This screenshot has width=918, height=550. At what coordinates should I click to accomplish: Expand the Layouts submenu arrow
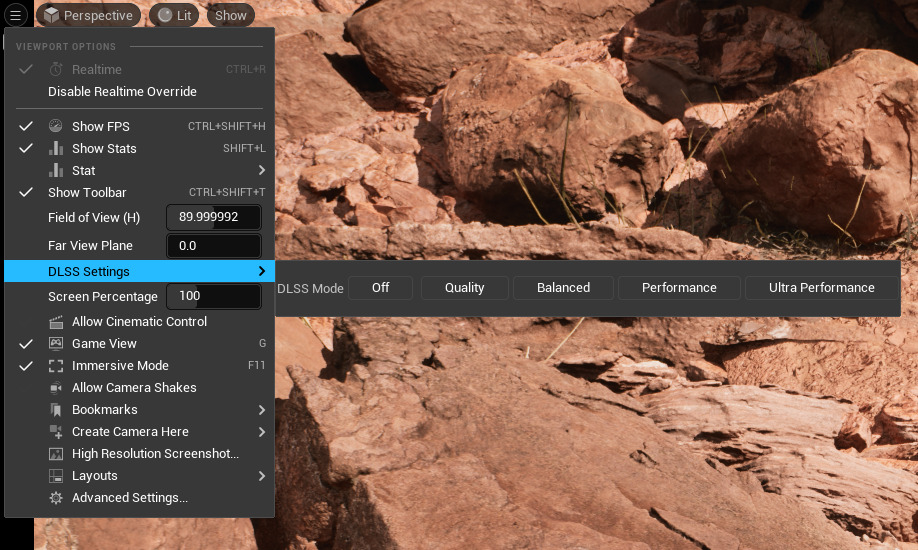[x=261, y=476]
